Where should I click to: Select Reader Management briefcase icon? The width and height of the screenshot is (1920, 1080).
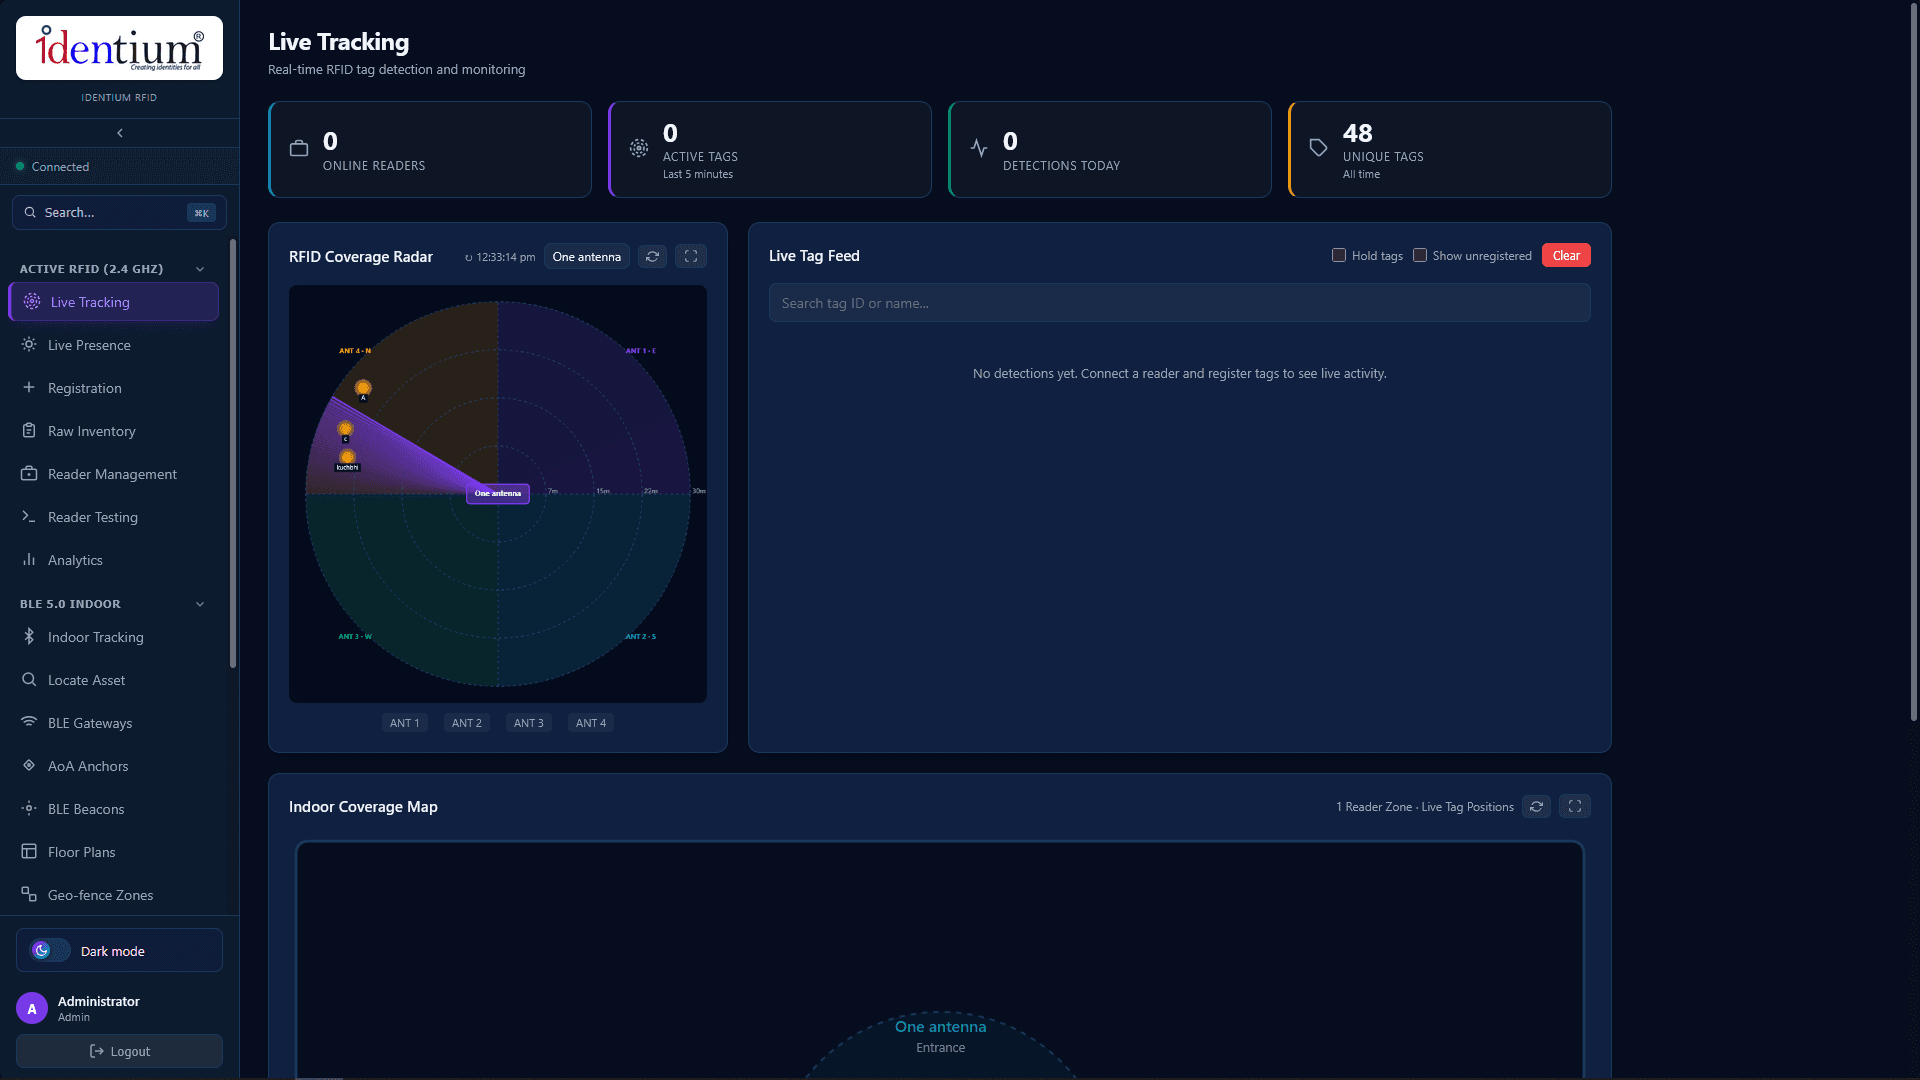point(29,474)
